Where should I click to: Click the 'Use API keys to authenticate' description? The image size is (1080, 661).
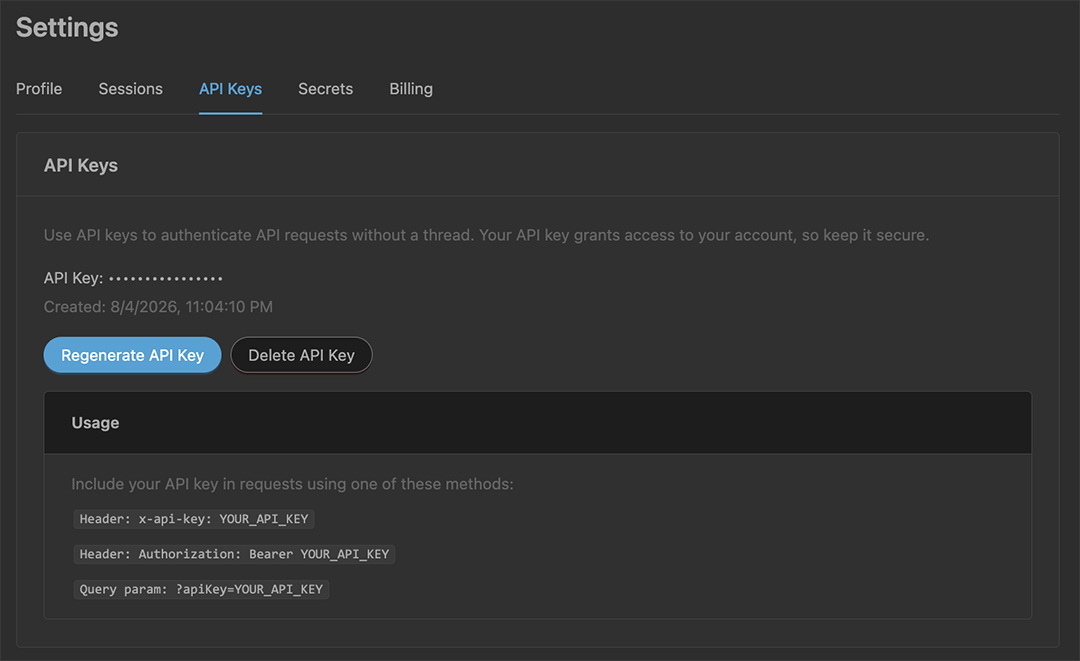click(x=486, y=235)
